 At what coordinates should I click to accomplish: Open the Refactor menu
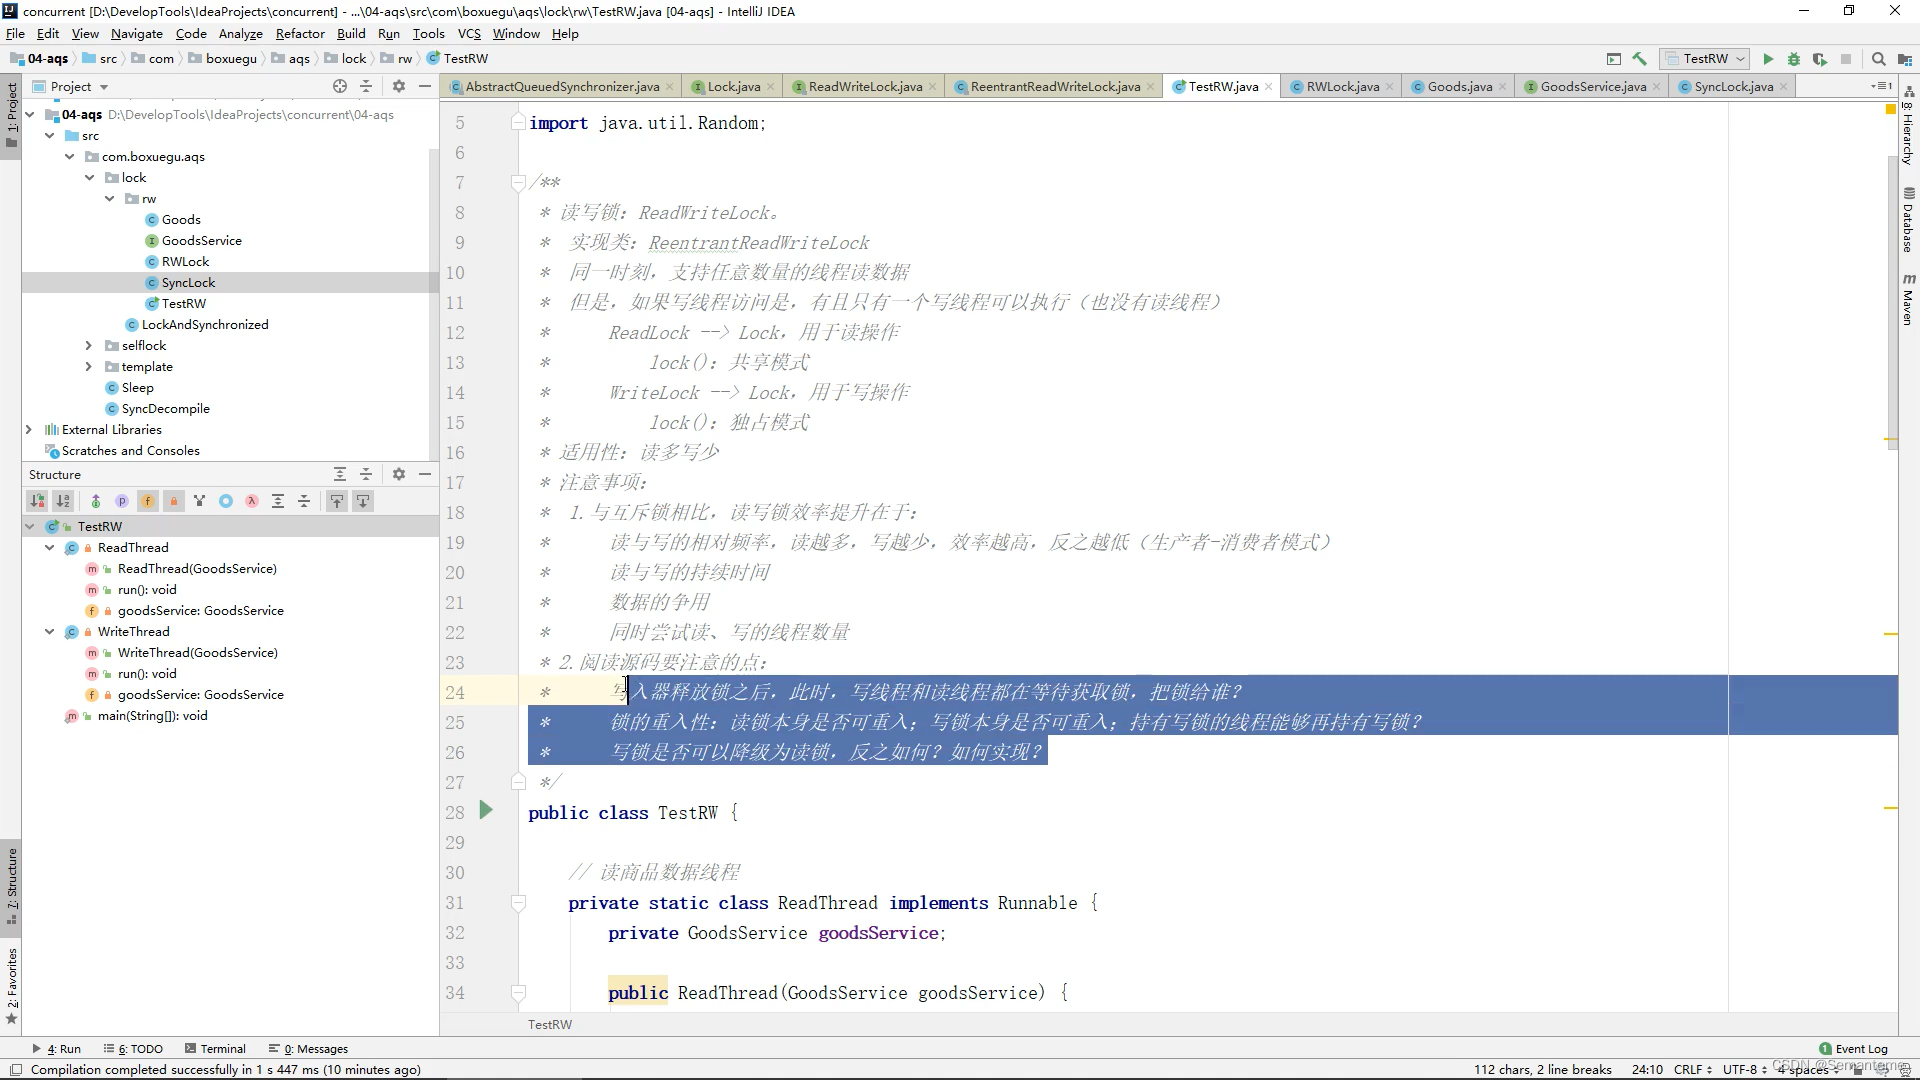[300, 33]
